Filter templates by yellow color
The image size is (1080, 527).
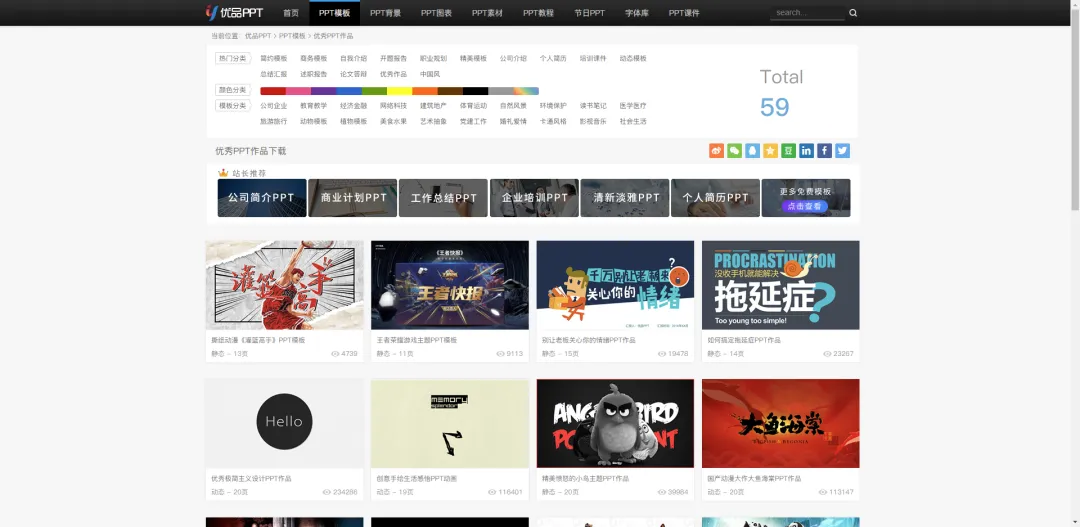tap(399, 91)
